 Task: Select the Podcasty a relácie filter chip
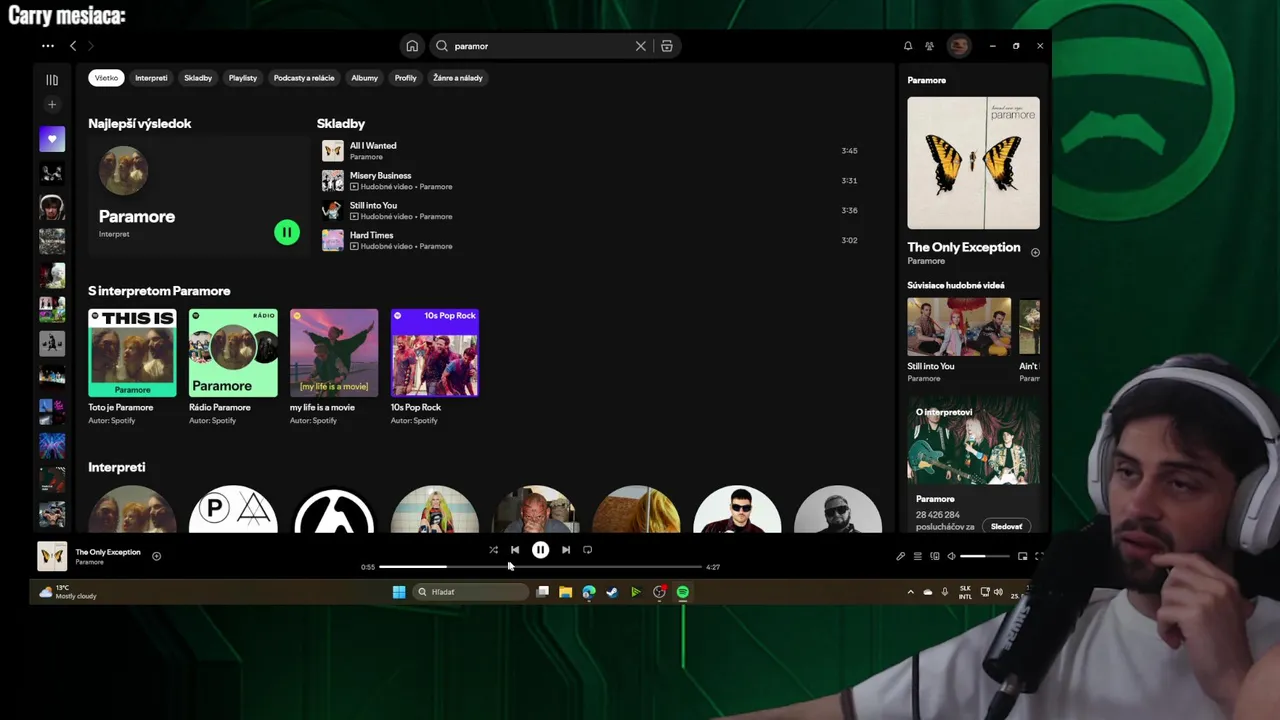click(304, 78)
